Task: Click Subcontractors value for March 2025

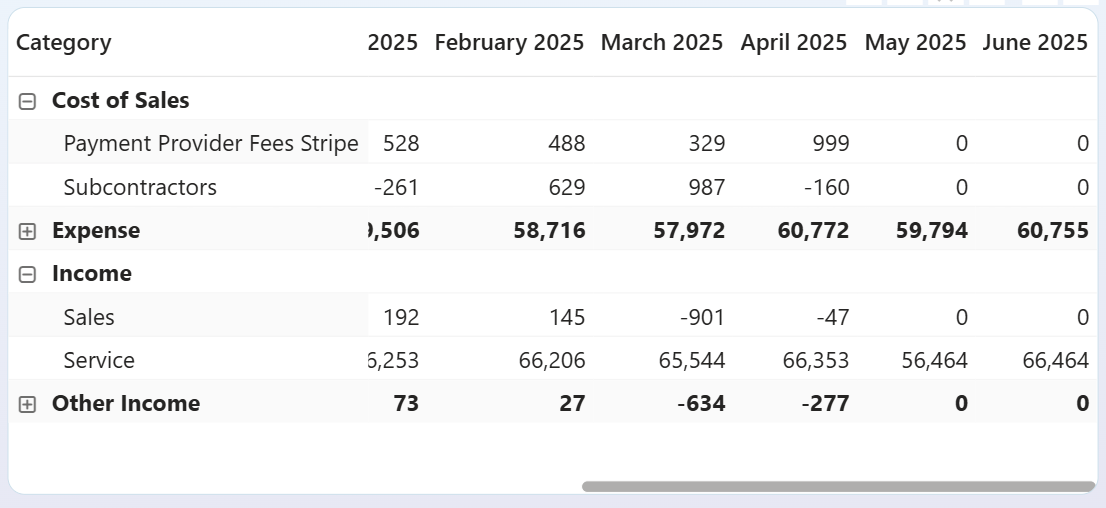Action: [x=706, y=188]
